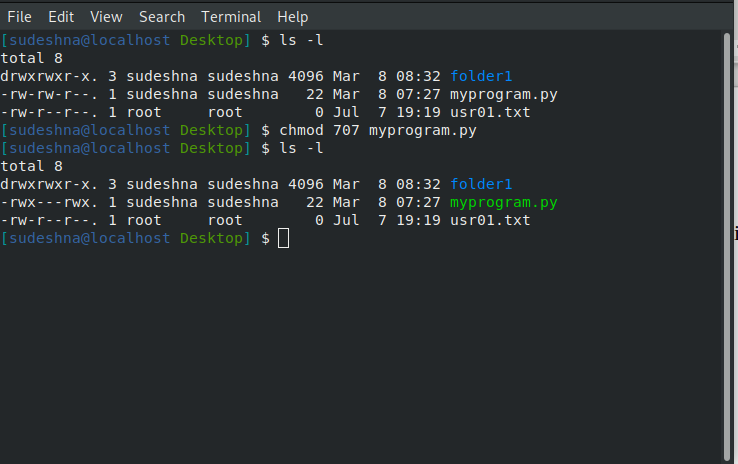
Task: Click the bottom empty prompt's 'Desktop' text
Action: (212, 238)
